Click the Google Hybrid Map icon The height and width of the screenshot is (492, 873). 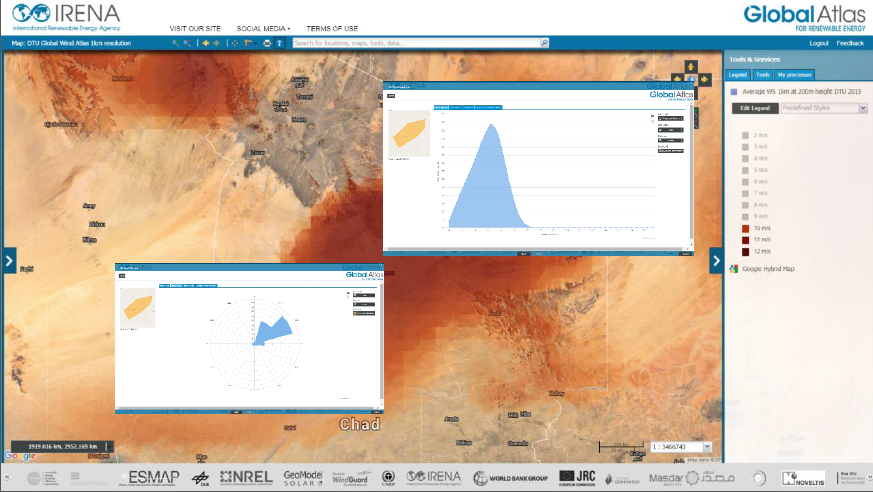point(735,268)
